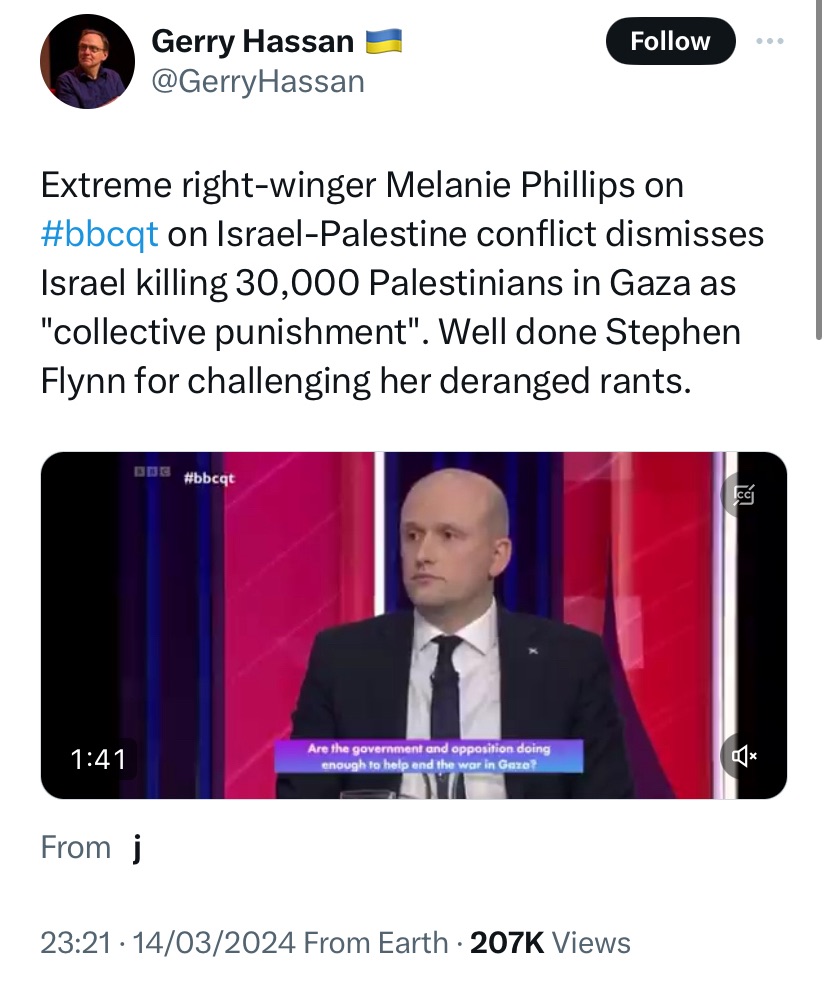Play the Question Time video clip

(413, 625)
